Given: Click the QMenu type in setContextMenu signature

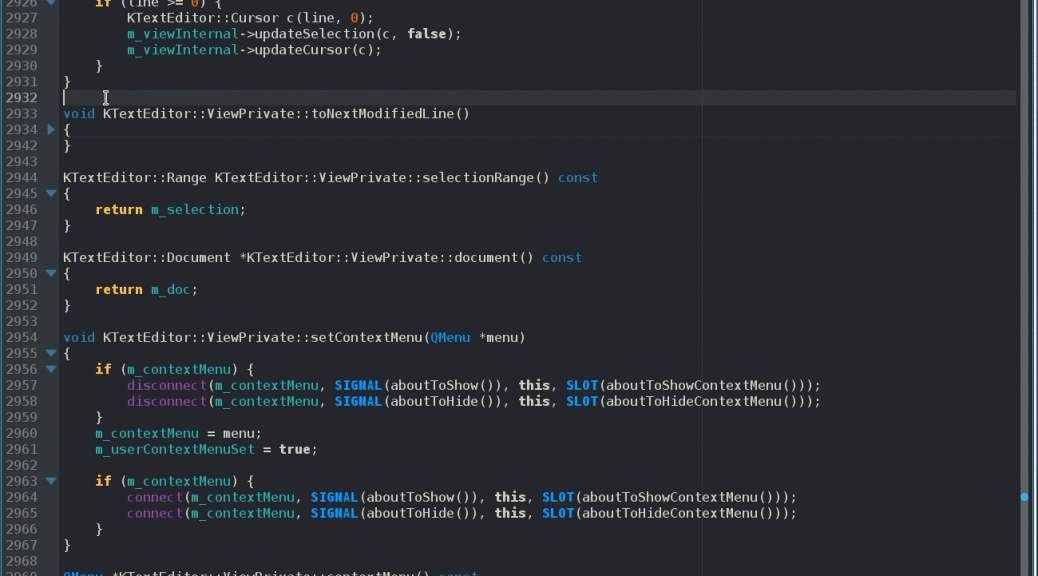Looking at the screenshot, I should [x=450, y=338].
